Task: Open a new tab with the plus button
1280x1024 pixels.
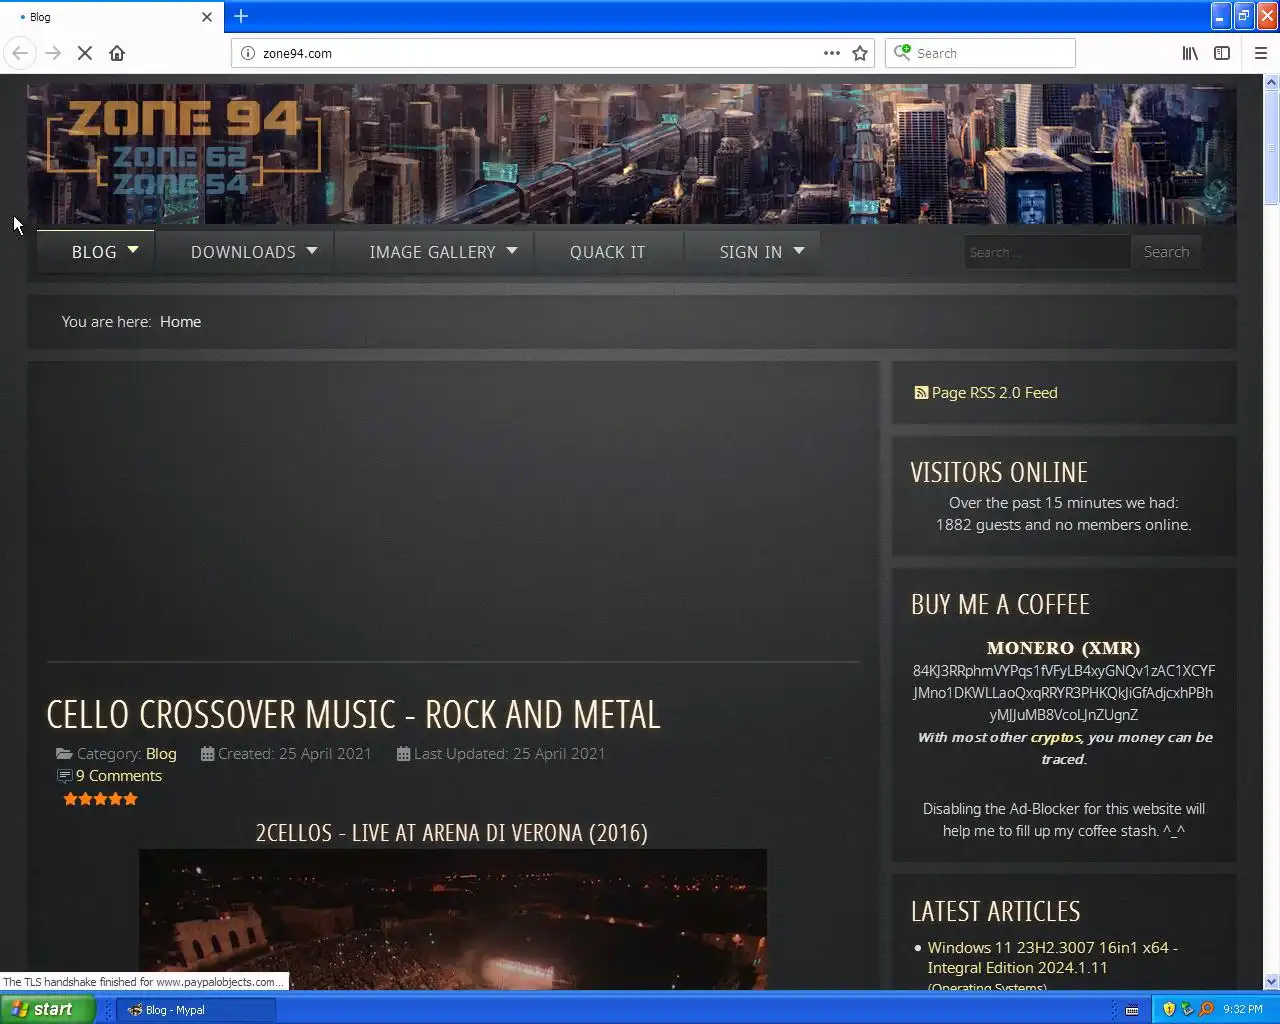Action: pyautogui.click(x=241, y=16)
